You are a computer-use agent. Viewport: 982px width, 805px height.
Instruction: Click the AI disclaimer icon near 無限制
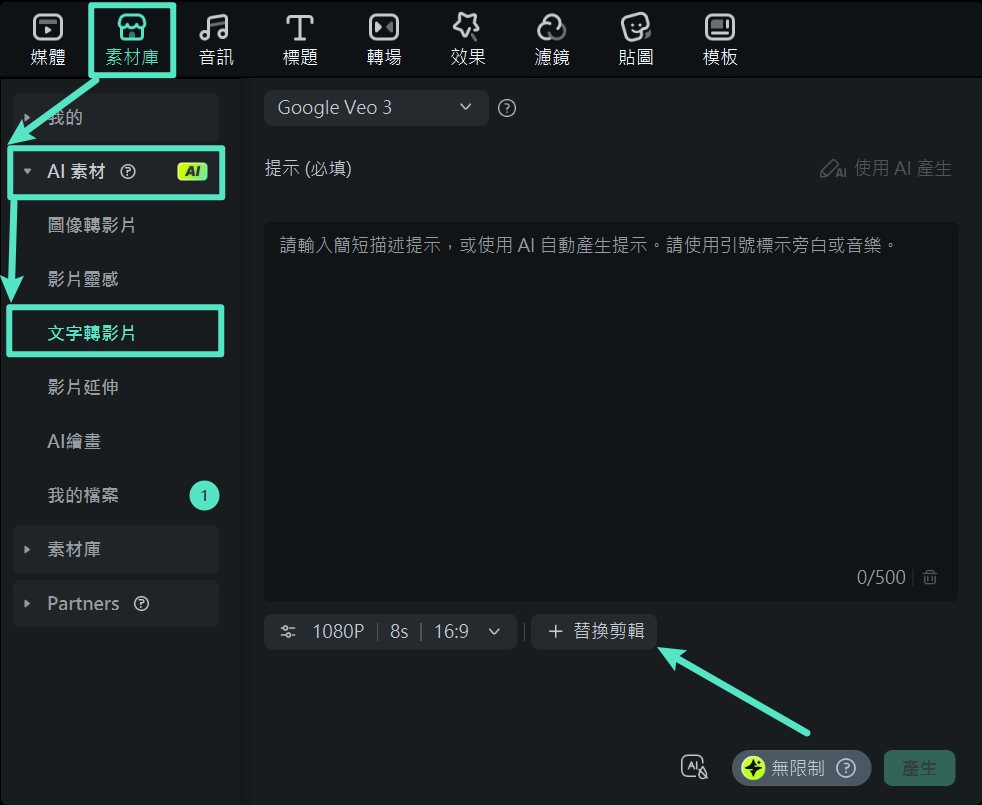click(x=695, y=765)
